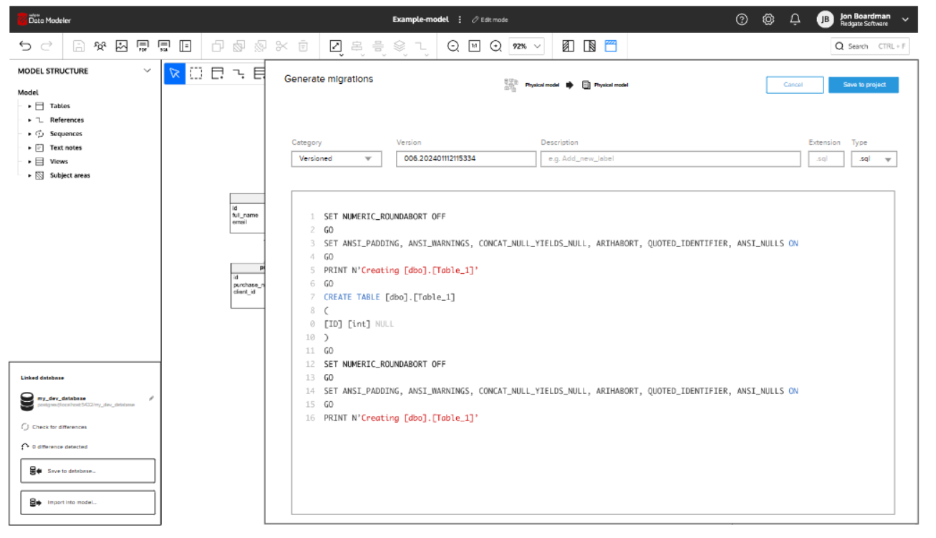Open the help question mark icon
The image size is (936, 538).
[x=741, y=19]
